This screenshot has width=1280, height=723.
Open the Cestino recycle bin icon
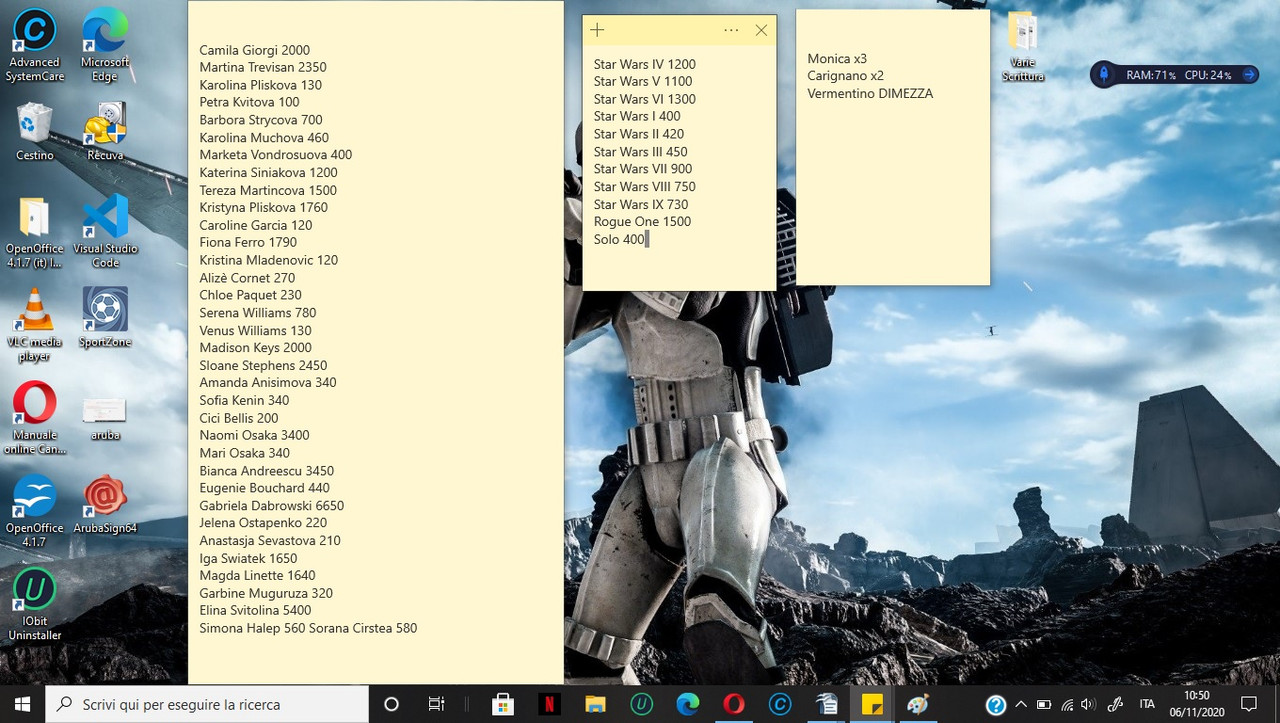(x=34, y=131)
